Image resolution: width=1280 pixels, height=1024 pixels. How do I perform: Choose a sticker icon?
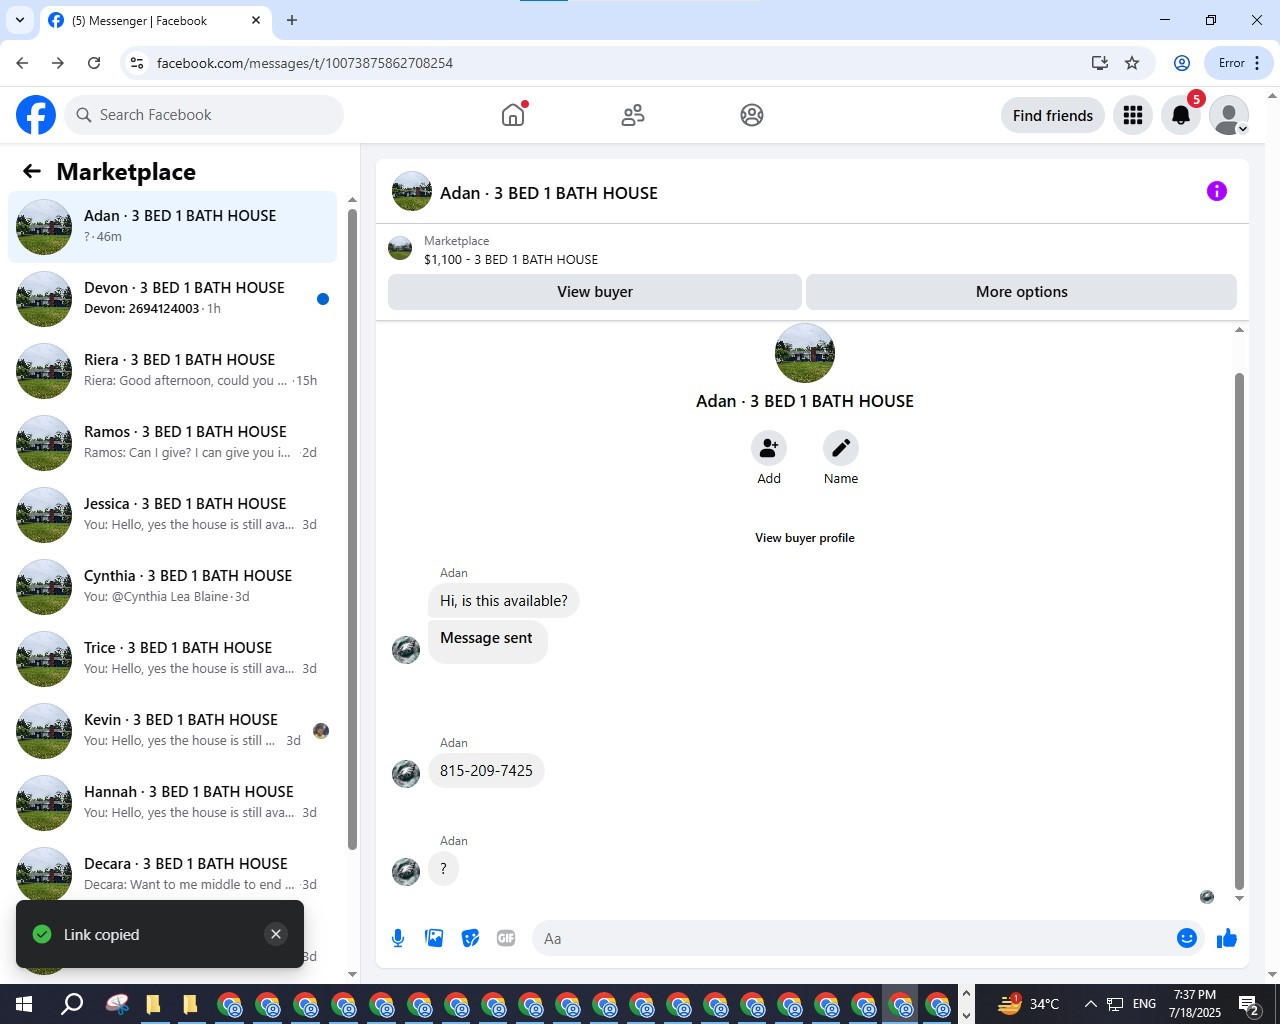click(470, 938)
